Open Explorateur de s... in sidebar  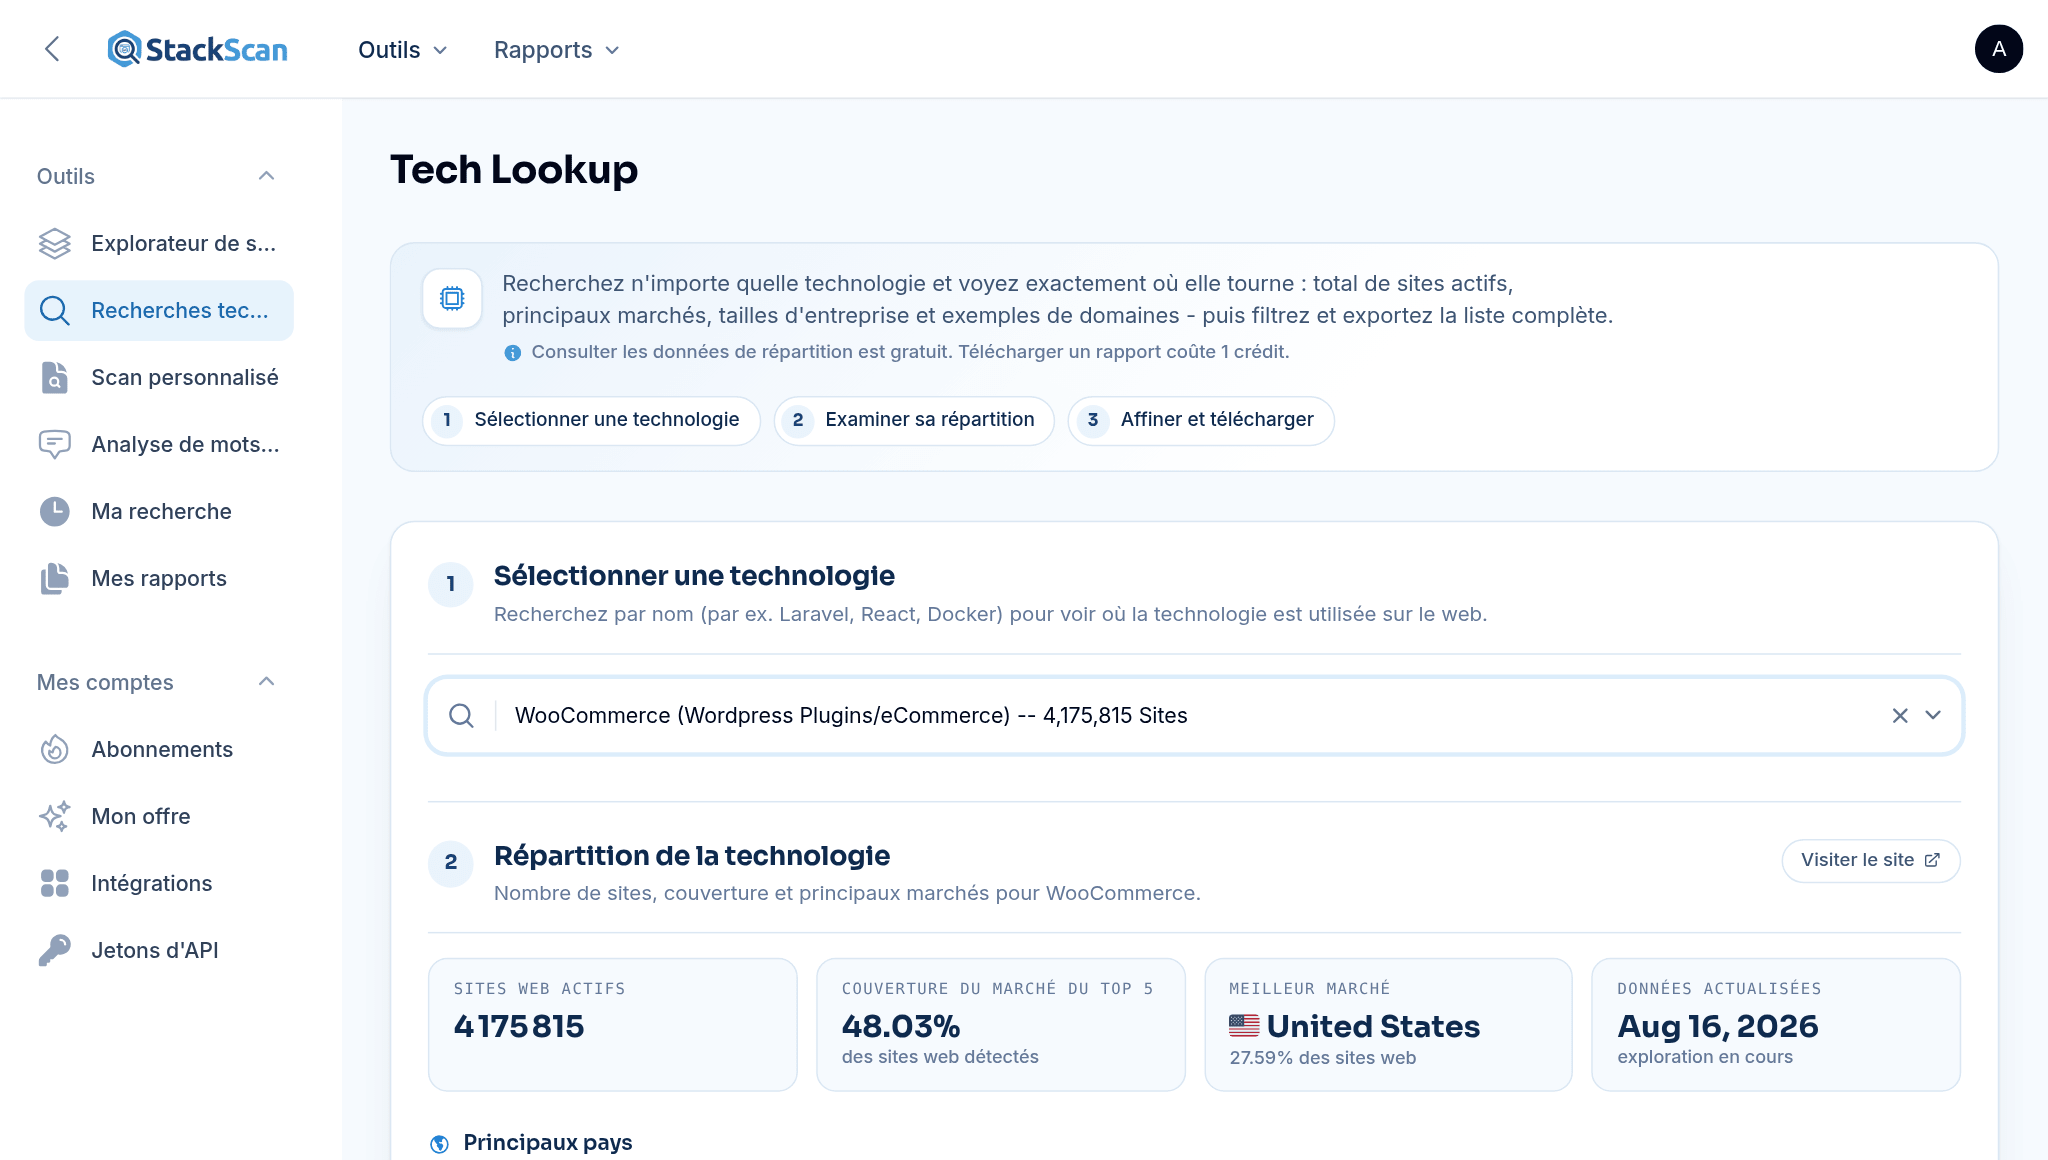(x=159, y=243)
